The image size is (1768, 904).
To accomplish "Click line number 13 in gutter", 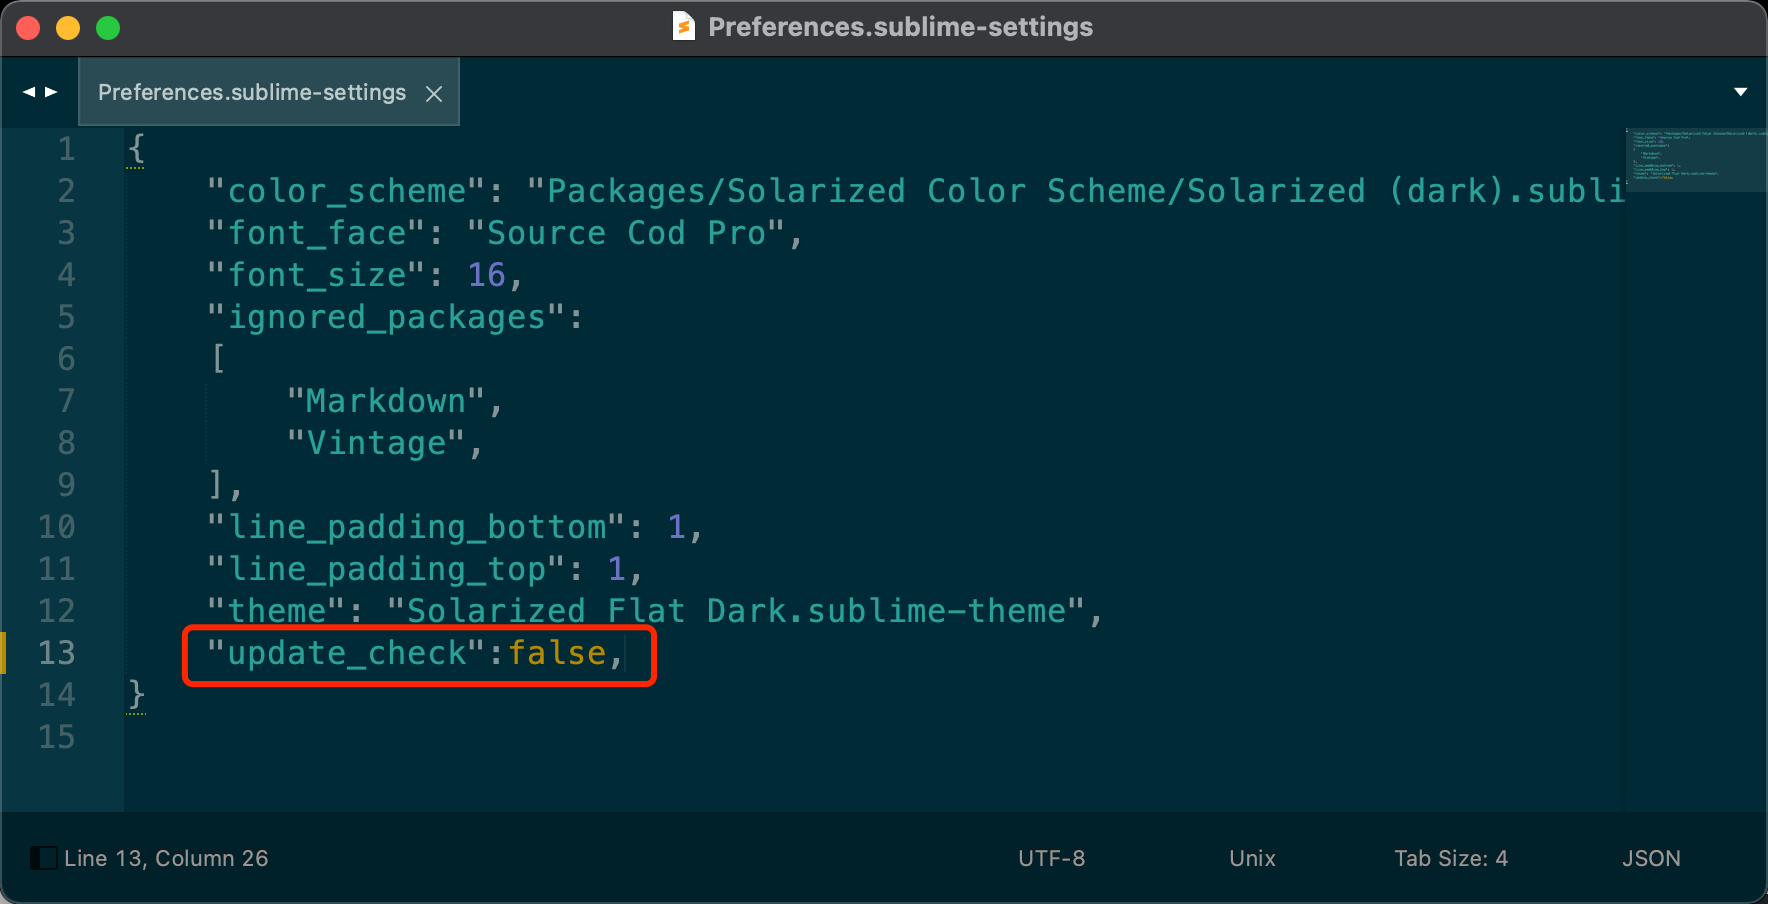I will click(57, 653).
